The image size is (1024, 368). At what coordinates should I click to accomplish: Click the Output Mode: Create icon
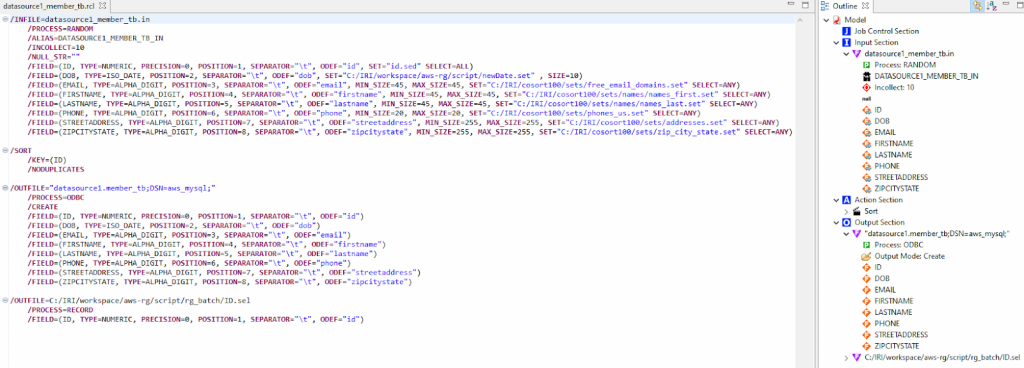tap(867, 256)
